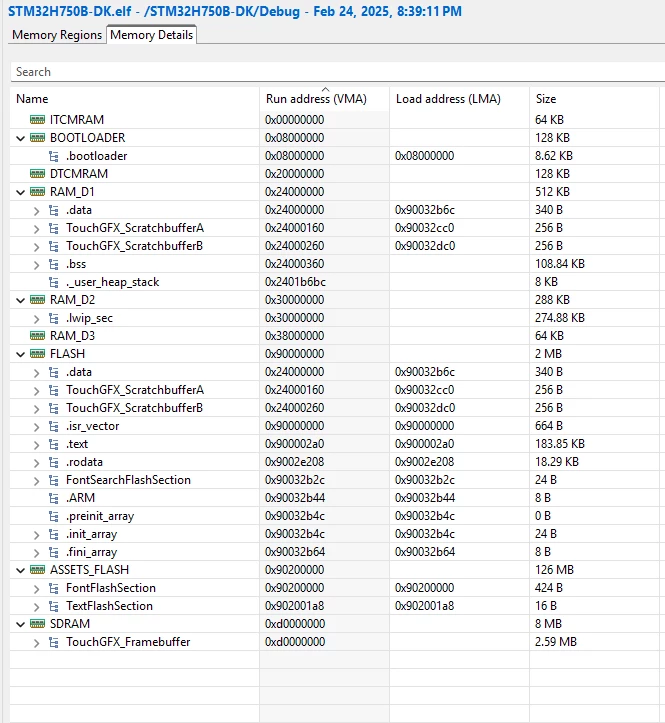The width and height of the screenshot is (665, 723).
Task: Click the RAM_D3 memory chip icon
Action: point(37,336)
